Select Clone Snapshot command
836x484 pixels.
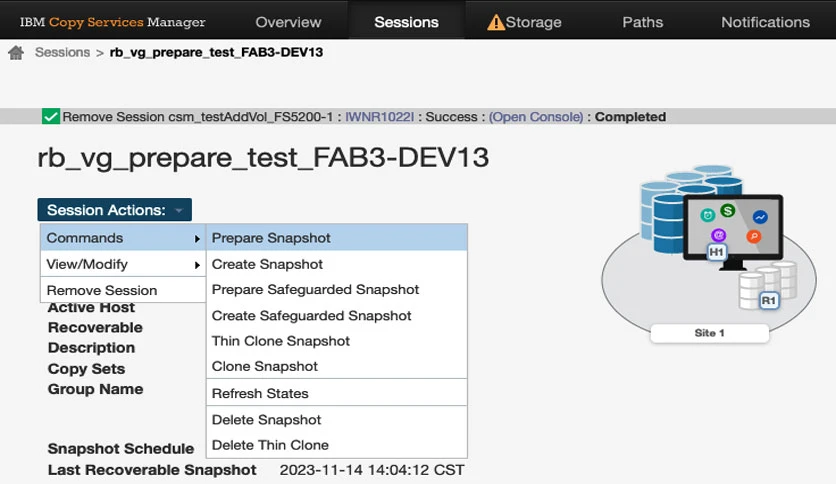(x=337, y=366)
